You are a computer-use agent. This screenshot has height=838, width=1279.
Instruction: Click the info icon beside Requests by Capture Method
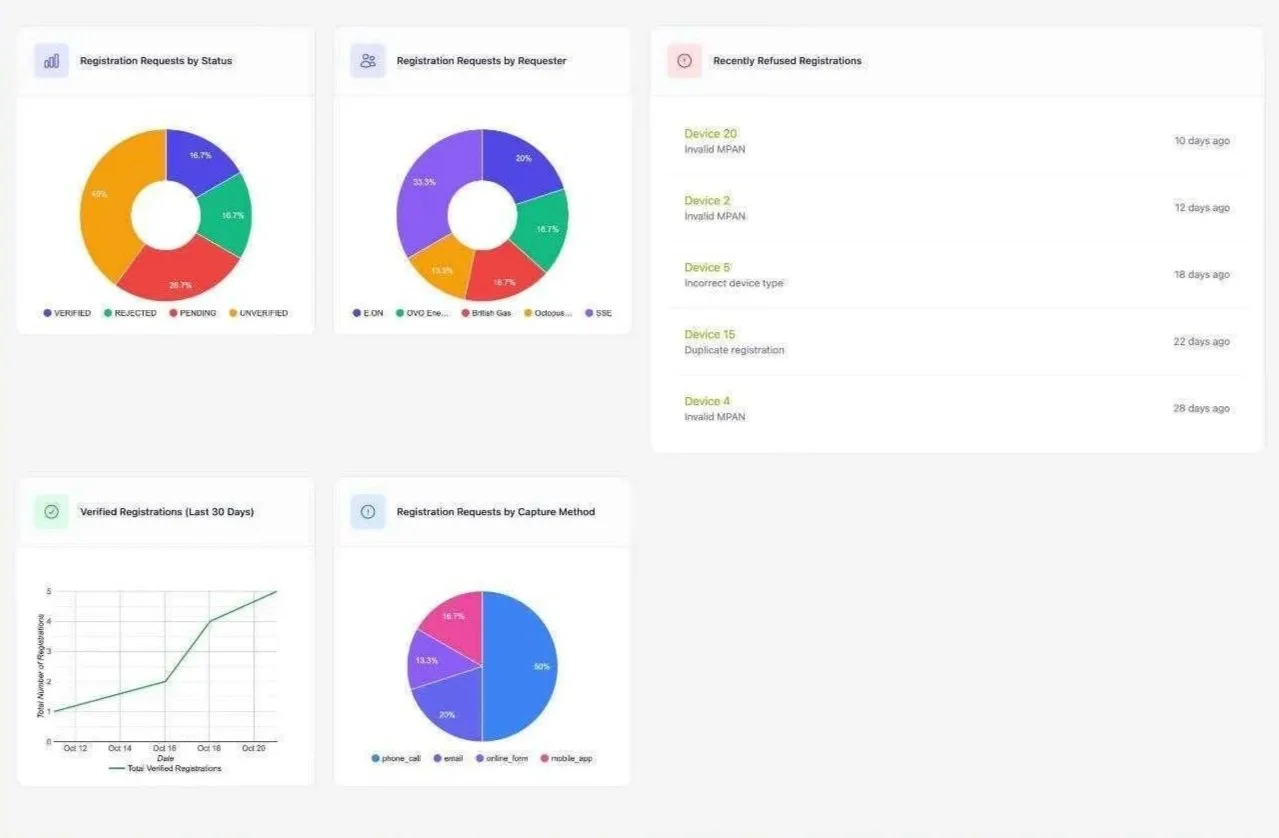tap(368, 512)
